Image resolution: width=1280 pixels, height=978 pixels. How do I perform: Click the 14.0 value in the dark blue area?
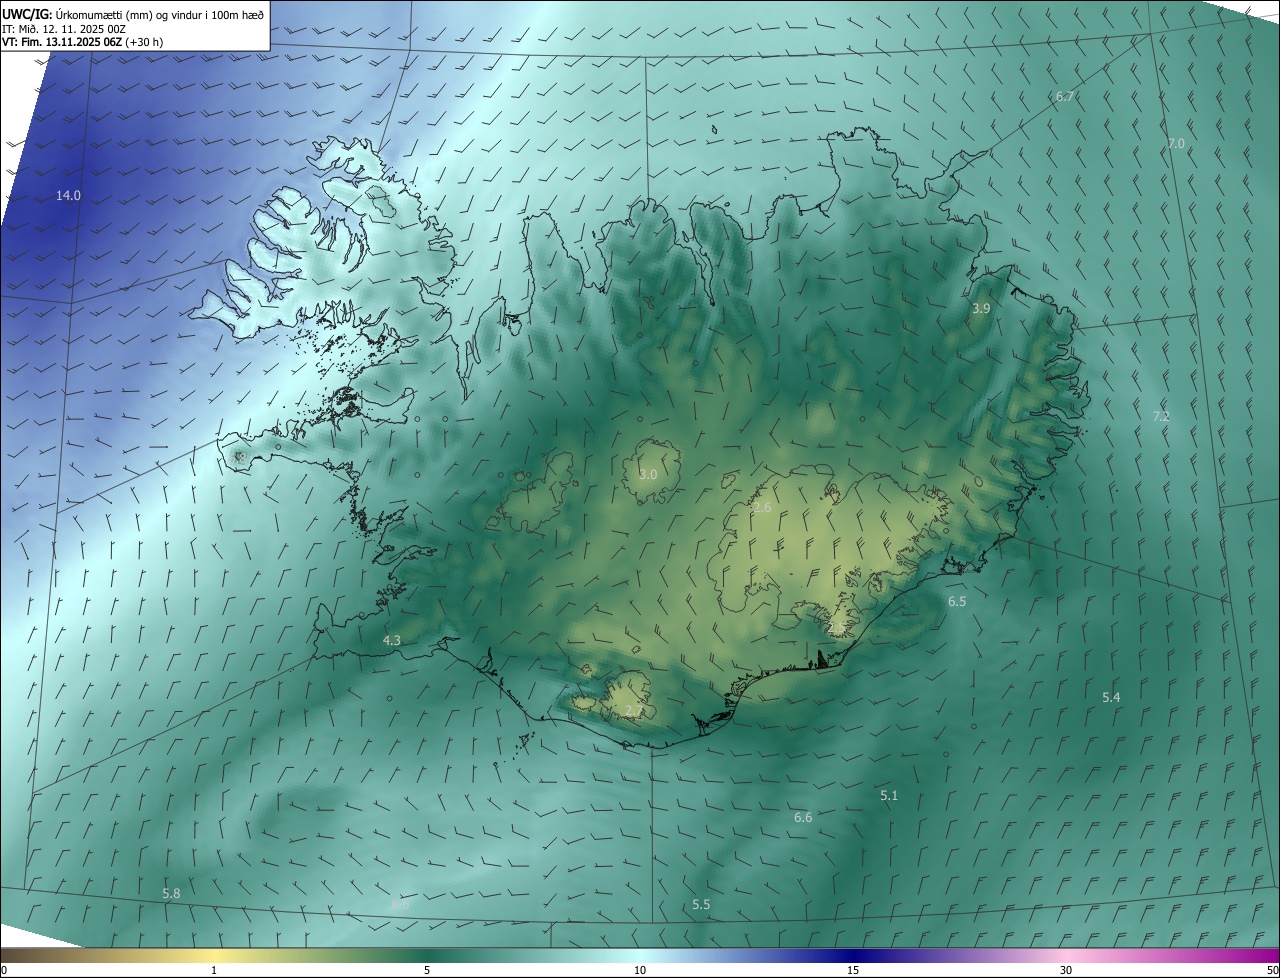(68, 196)
